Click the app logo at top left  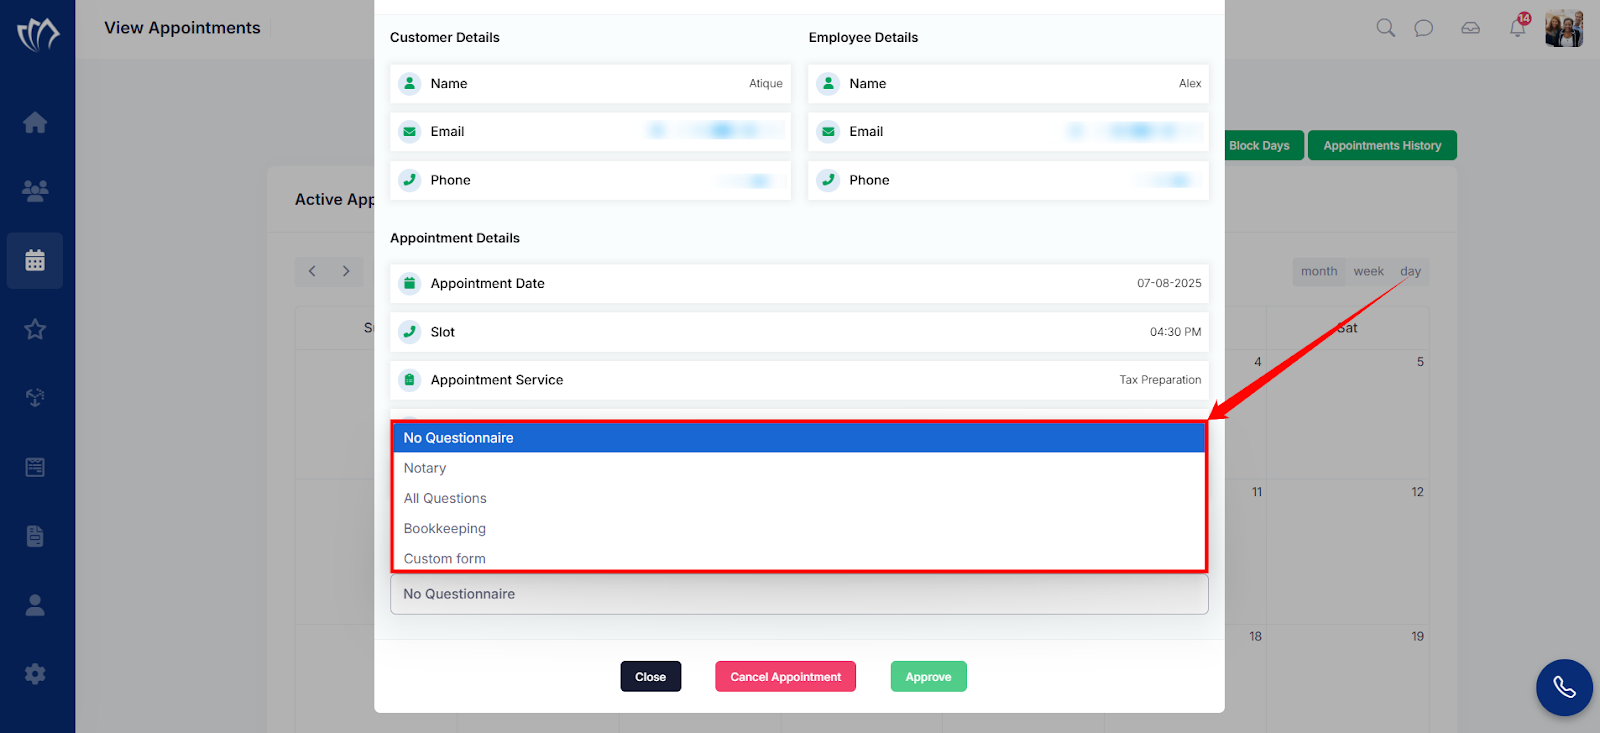[x=37, y=35]
